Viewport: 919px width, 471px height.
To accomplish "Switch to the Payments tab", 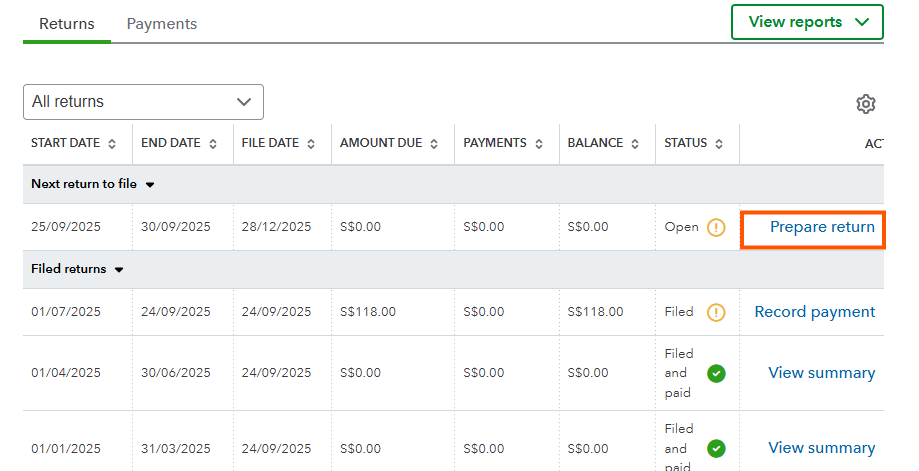I will 162,24.
